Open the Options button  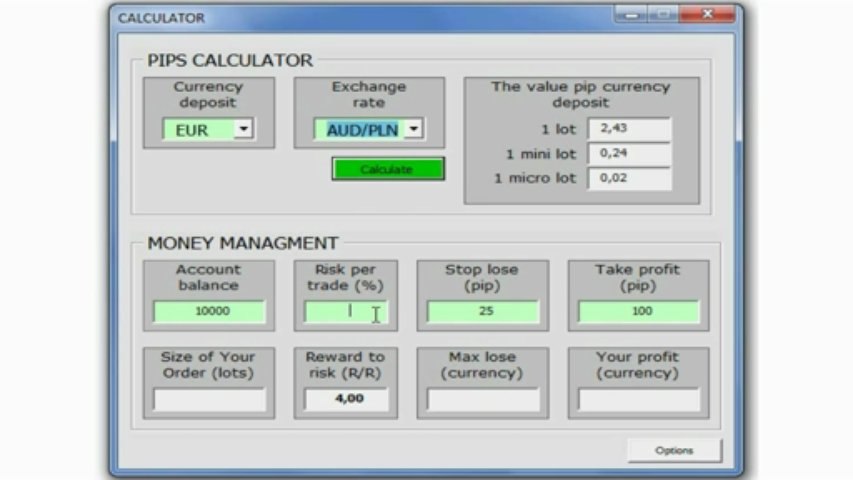[x=675, y=451]
